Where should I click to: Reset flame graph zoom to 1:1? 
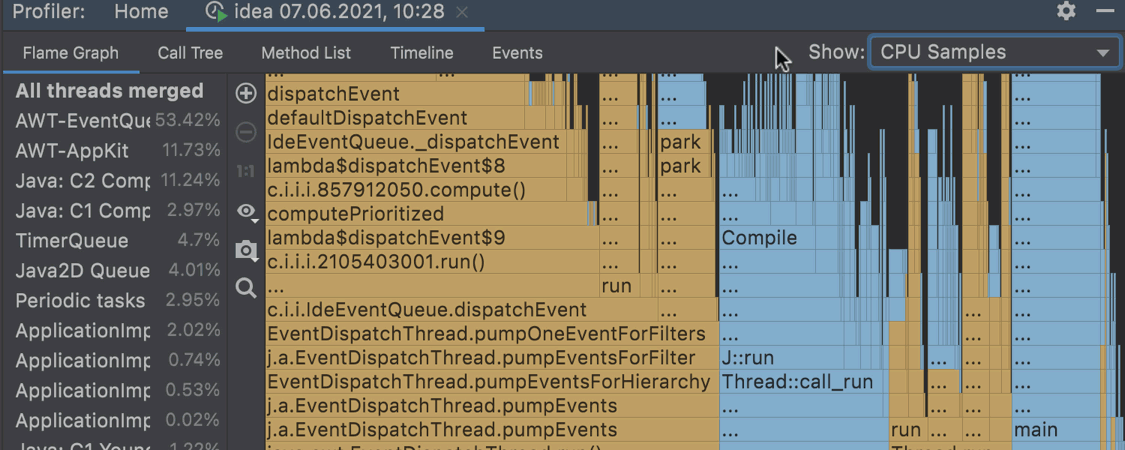246,171
